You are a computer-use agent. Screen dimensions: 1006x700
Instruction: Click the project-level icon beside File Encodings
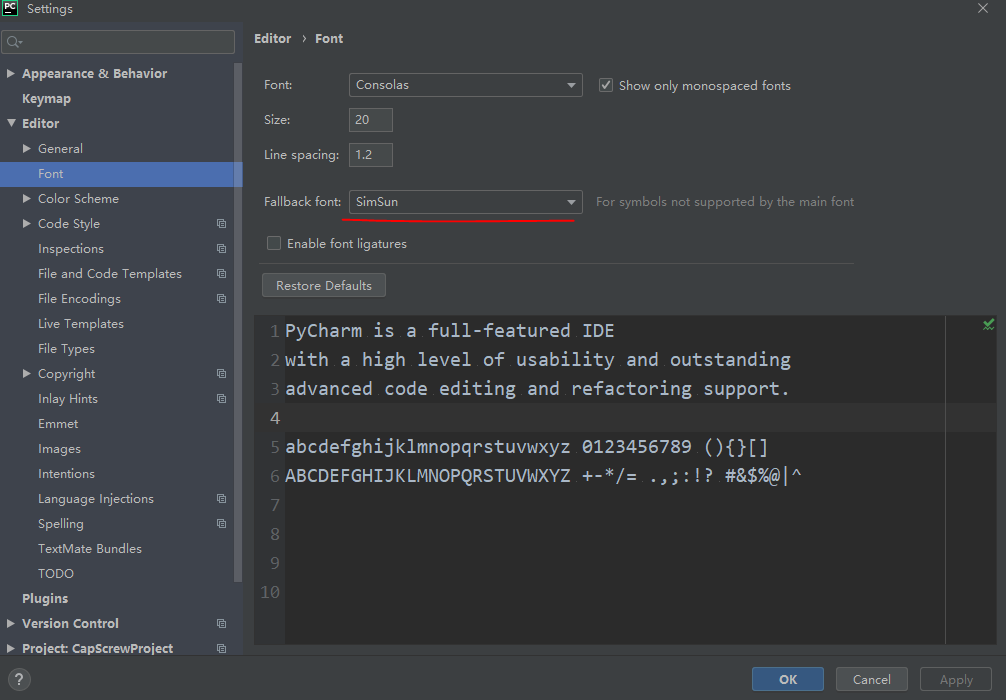click(221, 298)
